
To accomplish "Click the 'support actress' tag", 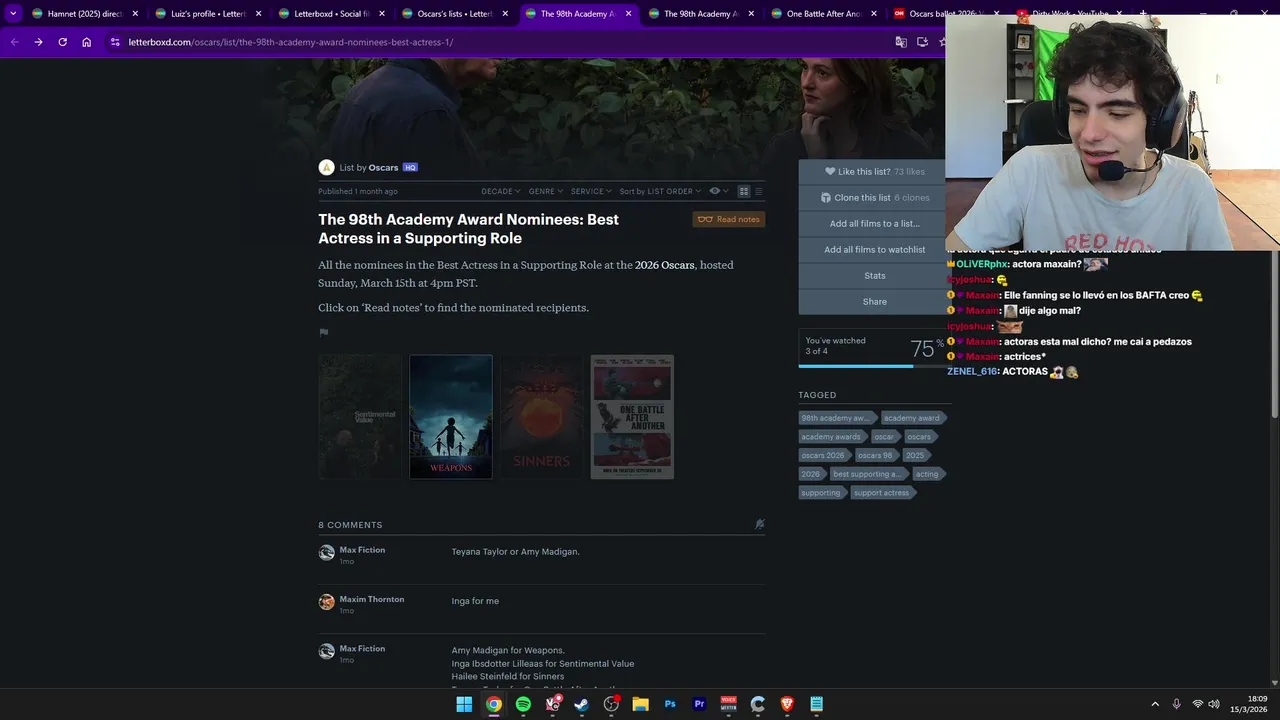I will pyautogui.click(x=882, y=492).
